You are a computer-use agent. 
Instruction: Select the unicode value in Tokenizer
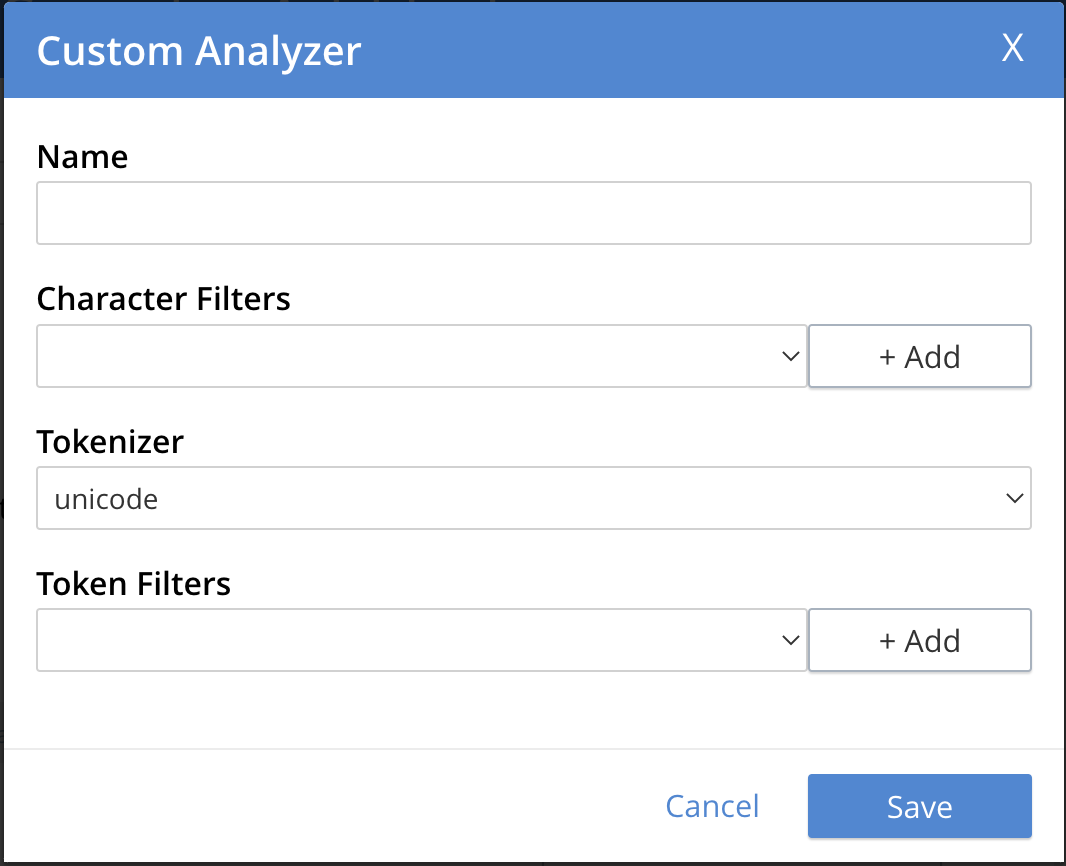(x=106, y=499)
